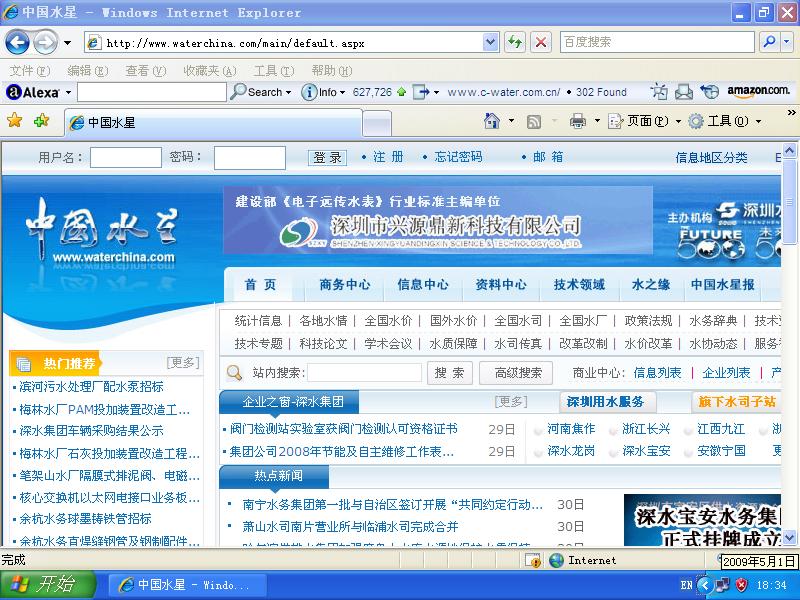Open the recent pages dropdown arrow

(67, 43)
